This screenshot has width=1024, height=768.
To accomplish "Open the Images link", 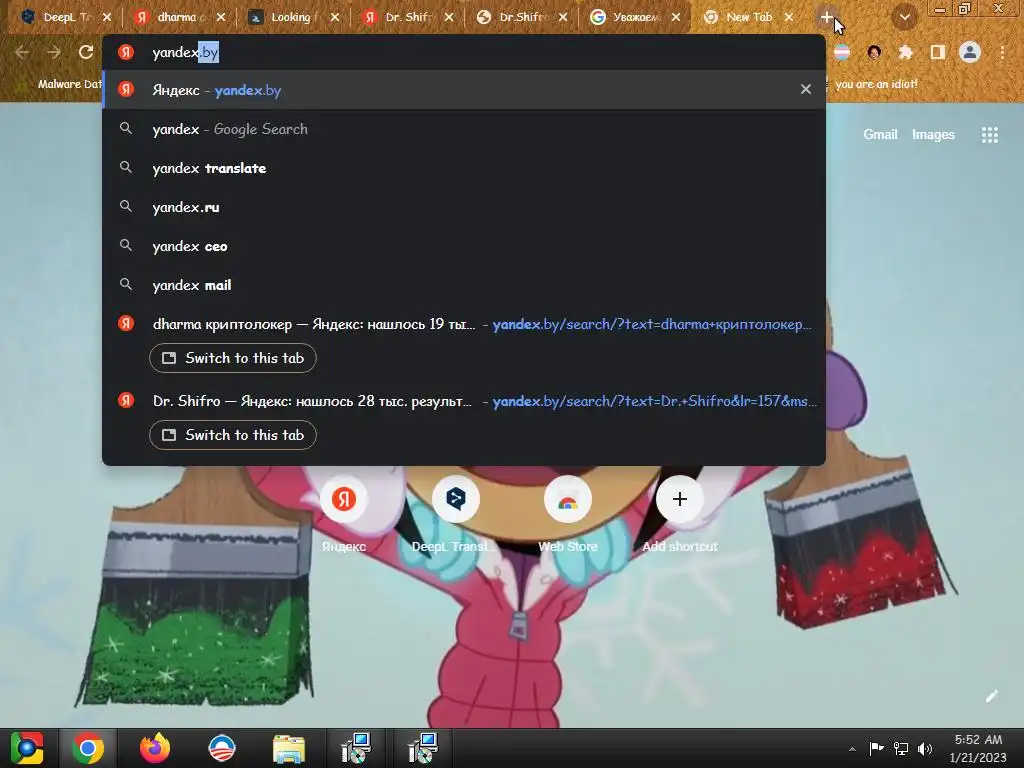I will click(x=933, y=135).
